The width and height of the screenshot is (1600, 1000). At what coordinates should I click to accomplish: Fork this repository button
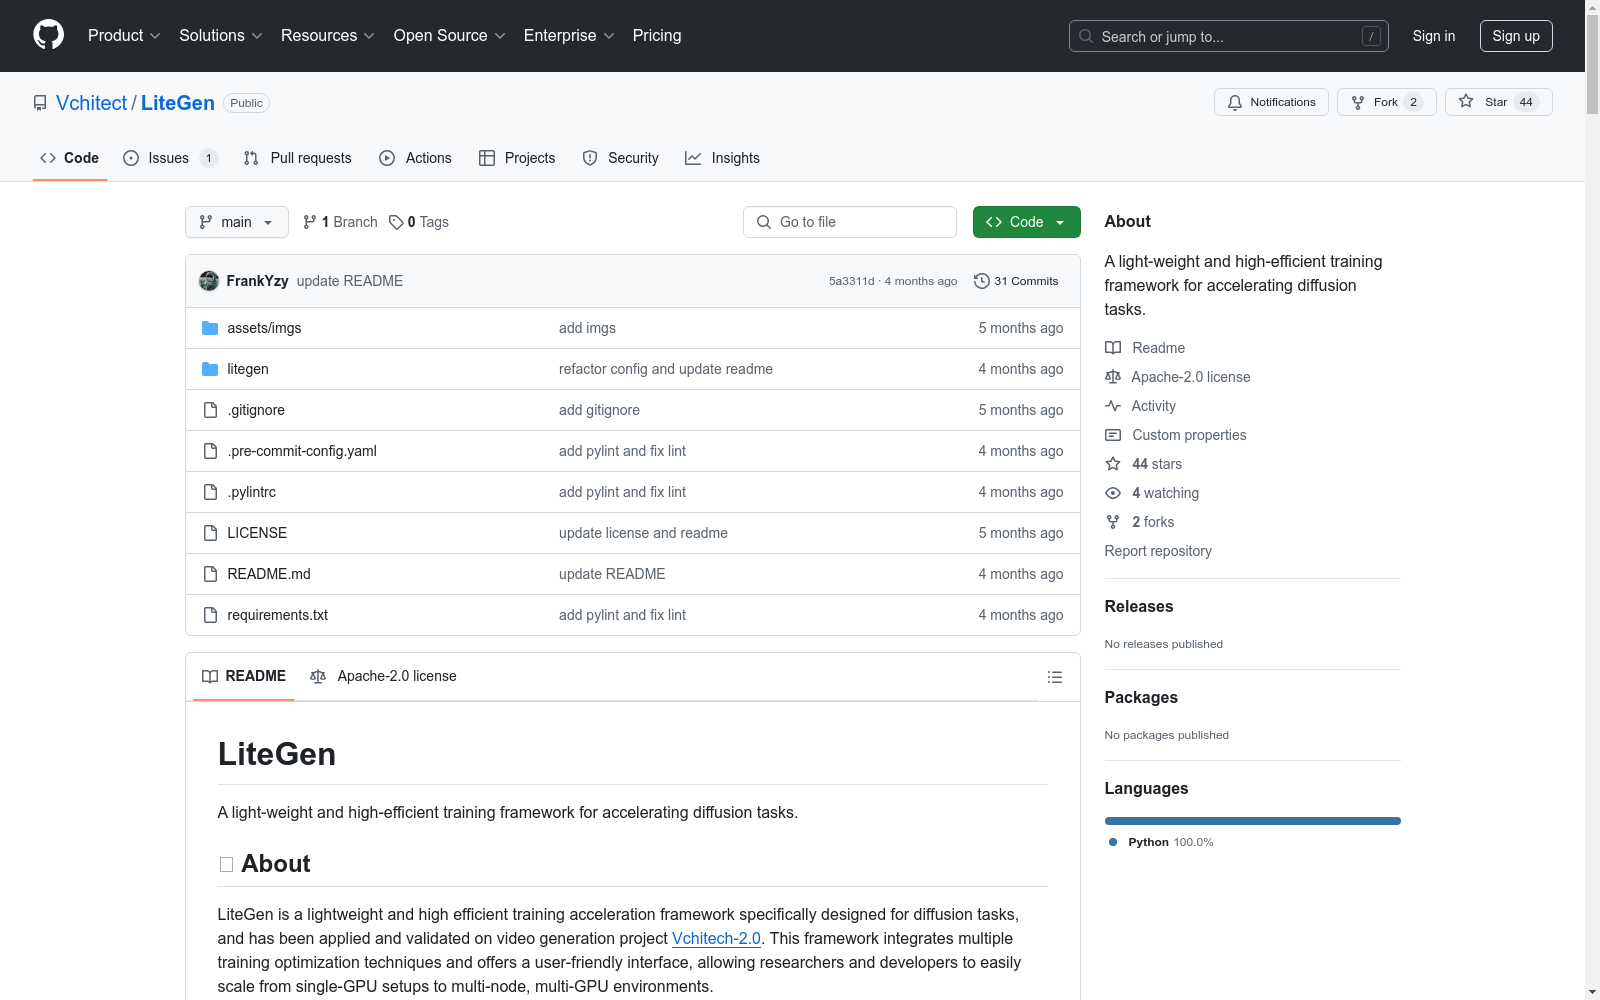pyautogui.click(x=1386, y=102)
